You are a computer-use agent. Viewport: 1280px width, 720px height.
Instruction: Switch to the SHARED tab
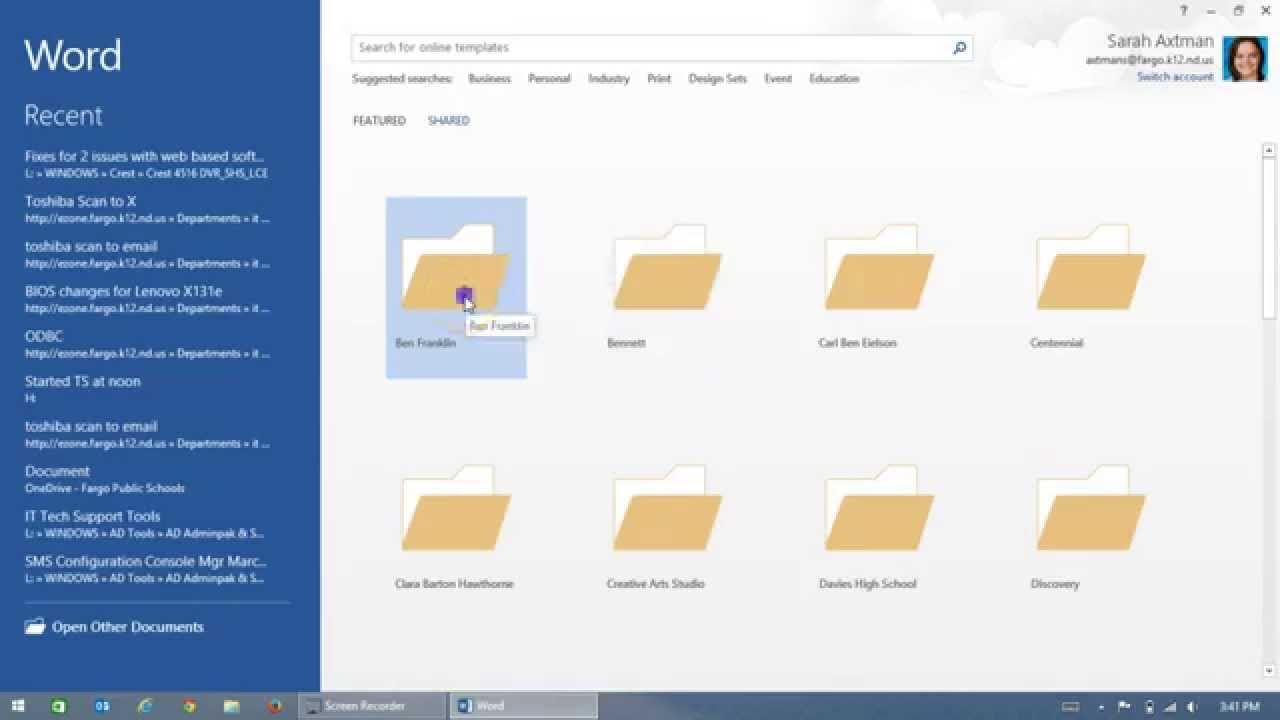448,120
